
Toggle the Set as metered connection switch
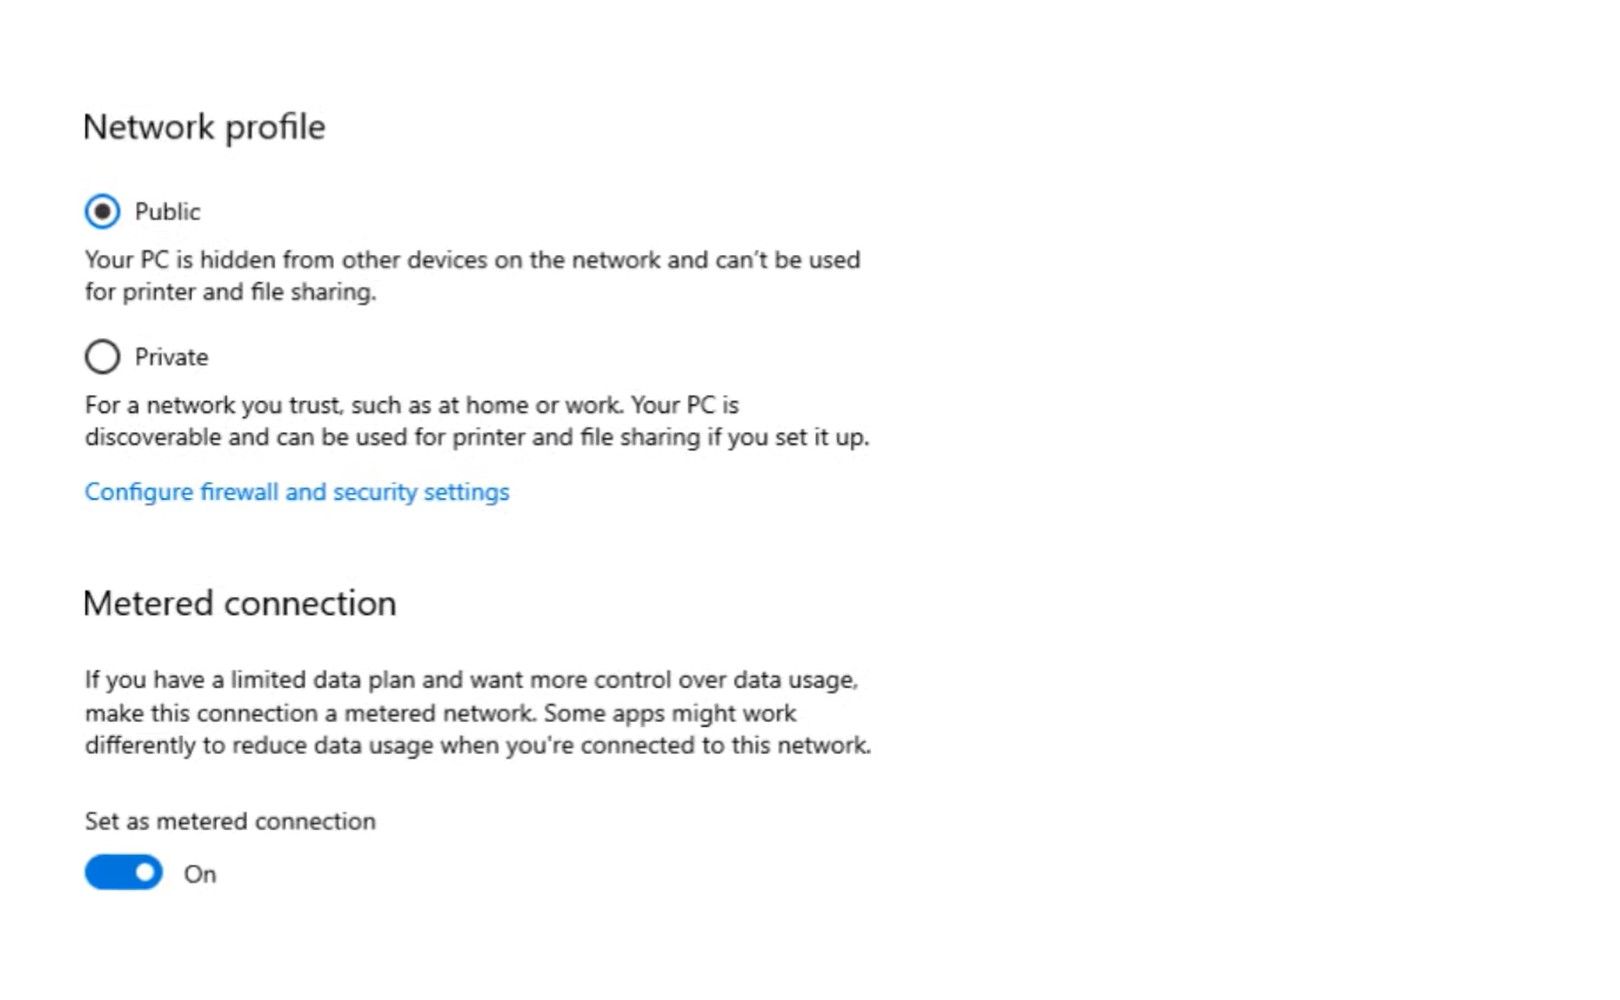123,873
